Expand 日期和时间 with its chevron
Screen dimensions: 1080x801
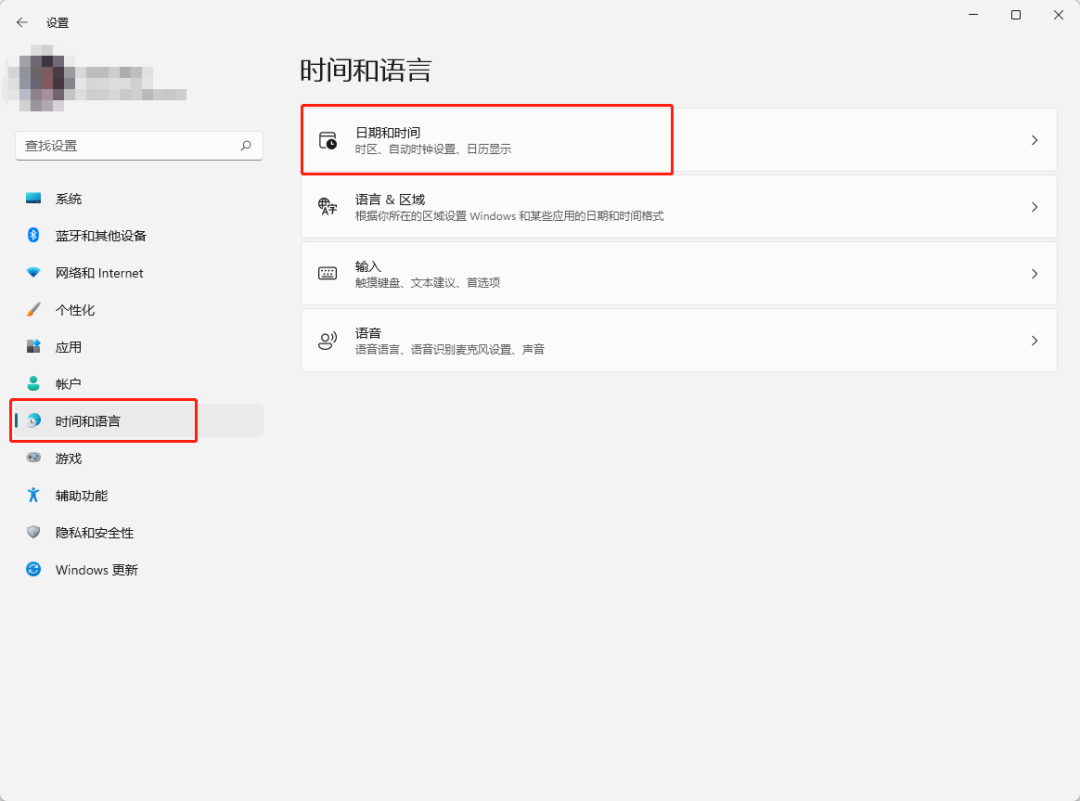point(1035,141)
